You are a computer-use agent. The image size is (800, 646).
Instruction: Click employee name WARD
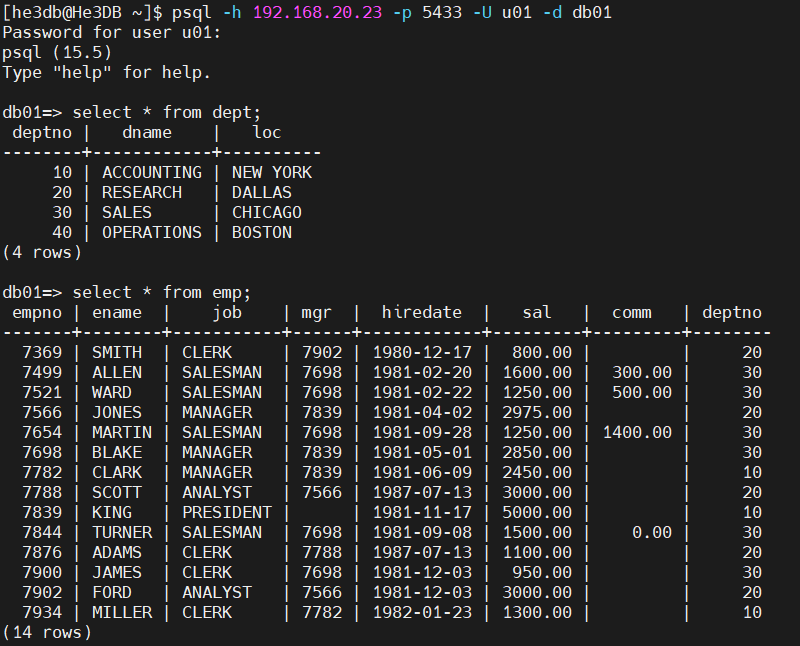(x=112, y=392)
